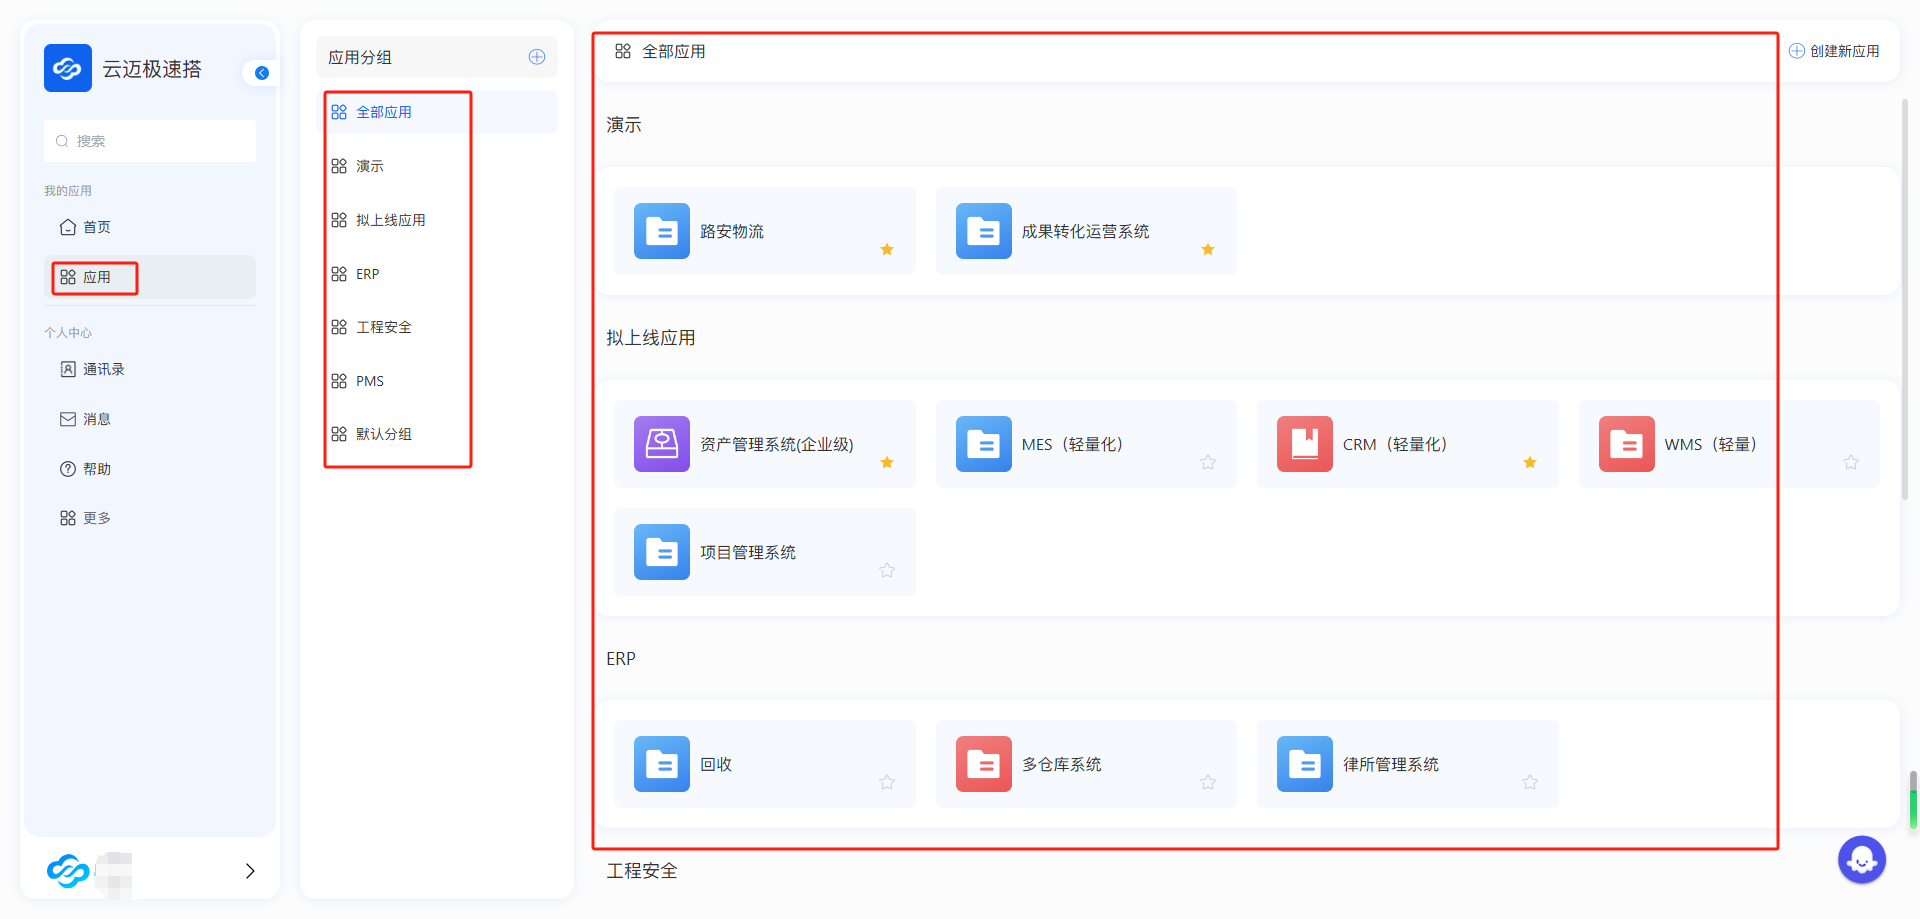Open the 路安物流 app folder icon

point(662,231)
